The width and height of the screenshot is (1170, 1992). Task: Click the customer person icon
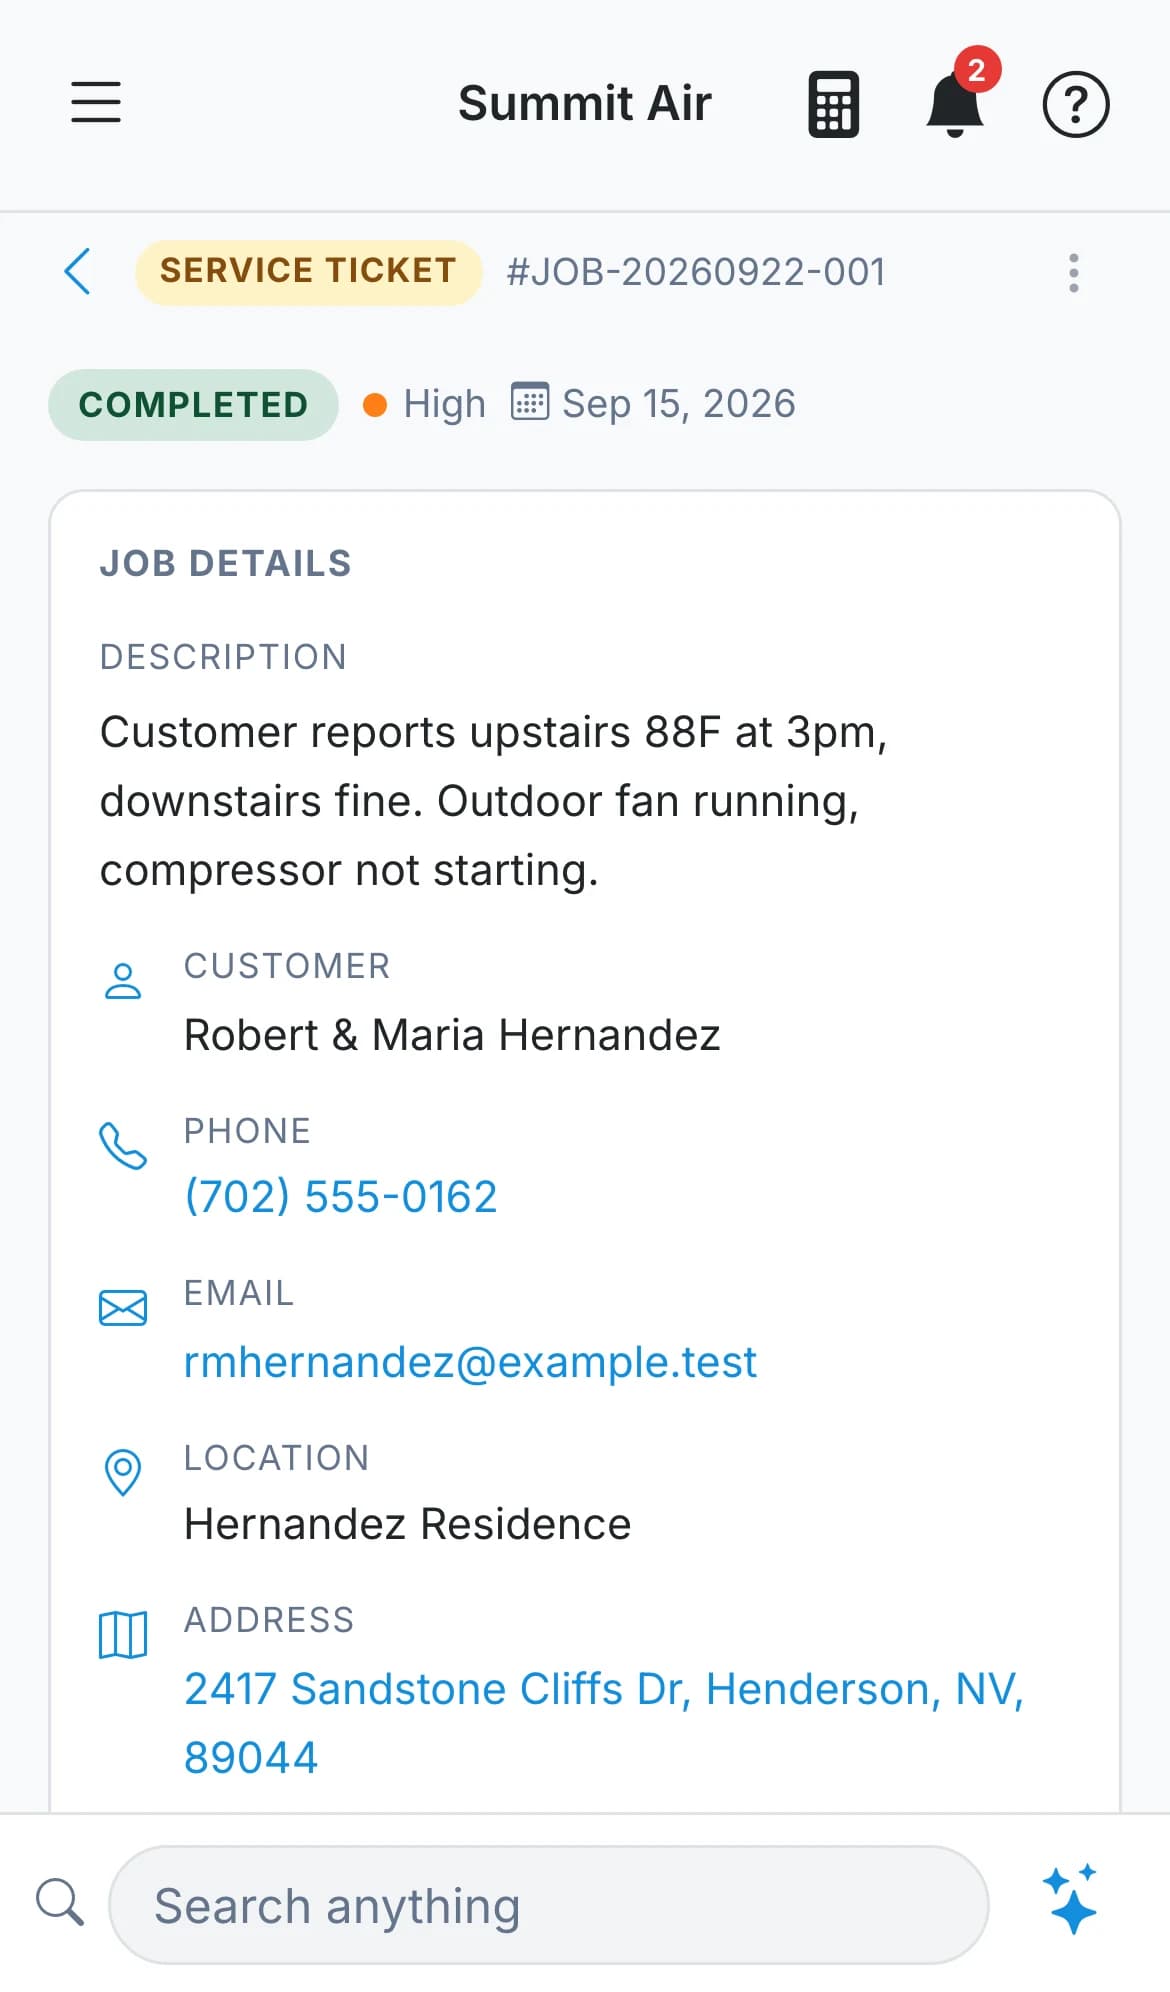click(123, 981)
